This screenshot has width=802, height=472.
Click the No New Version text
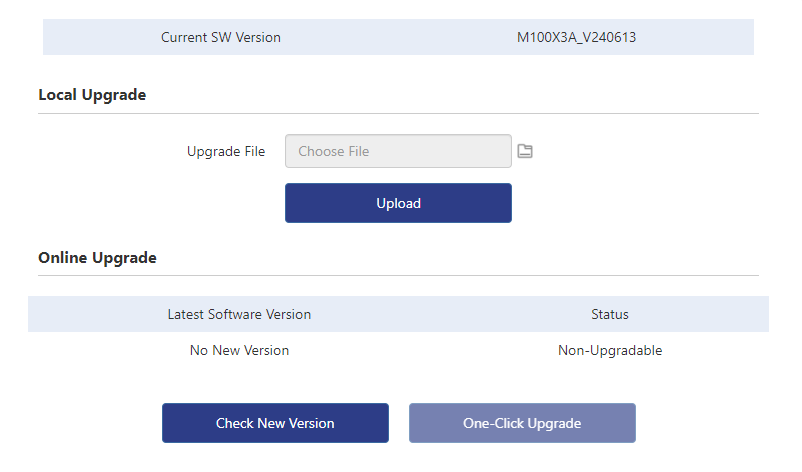tap(239, 350)
